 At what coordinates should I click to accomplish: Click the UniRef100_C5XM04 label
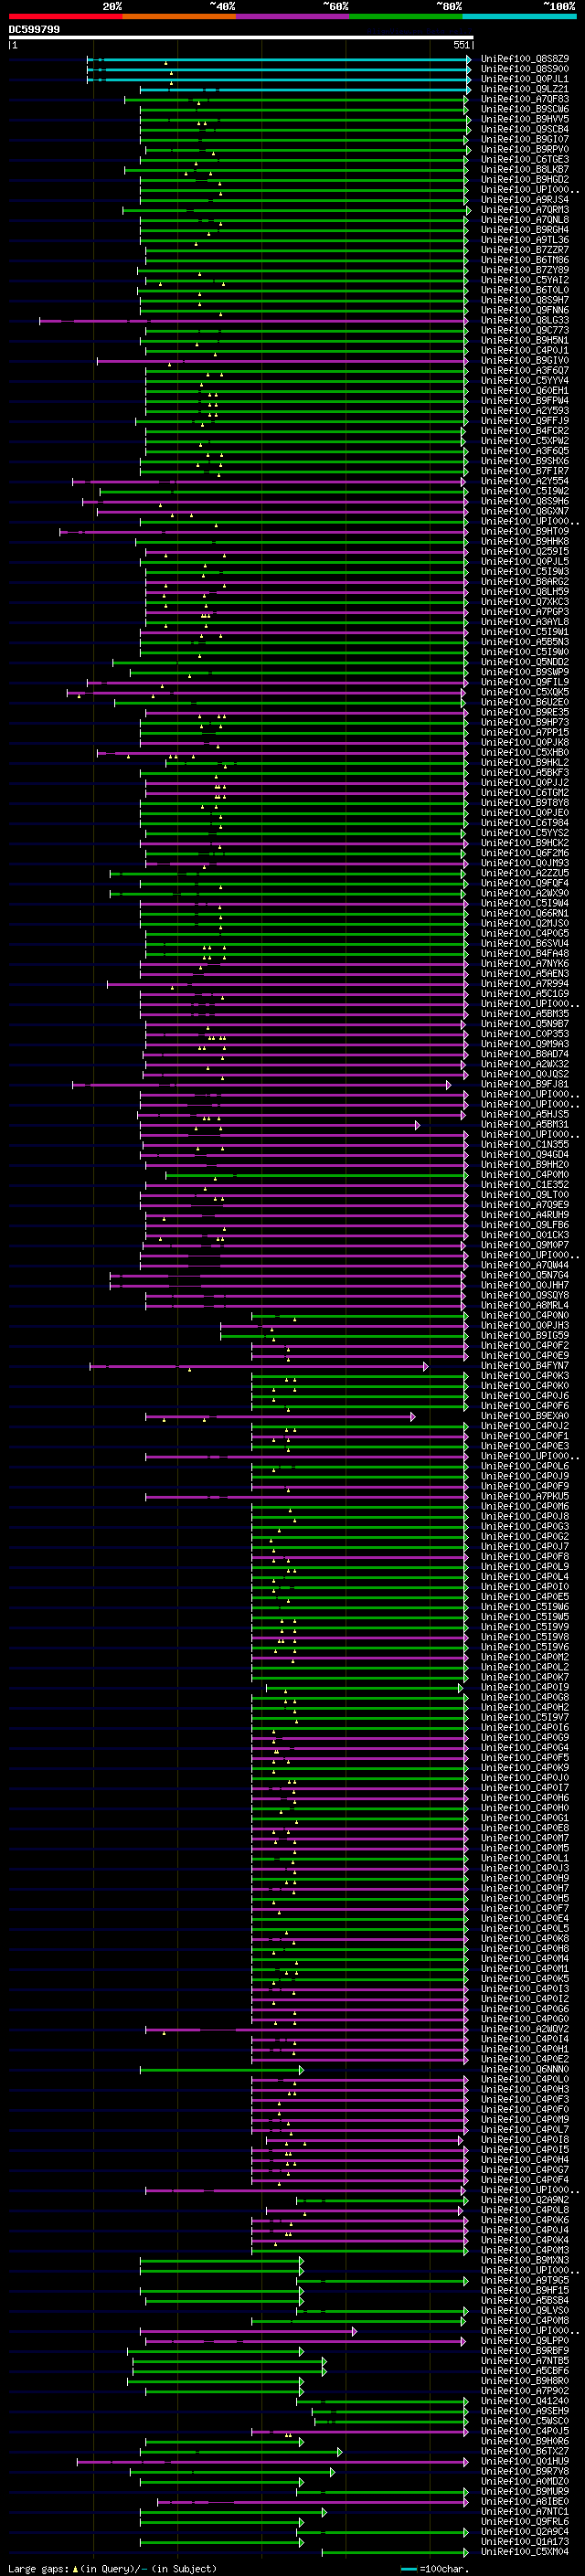tap(525, 2552)
